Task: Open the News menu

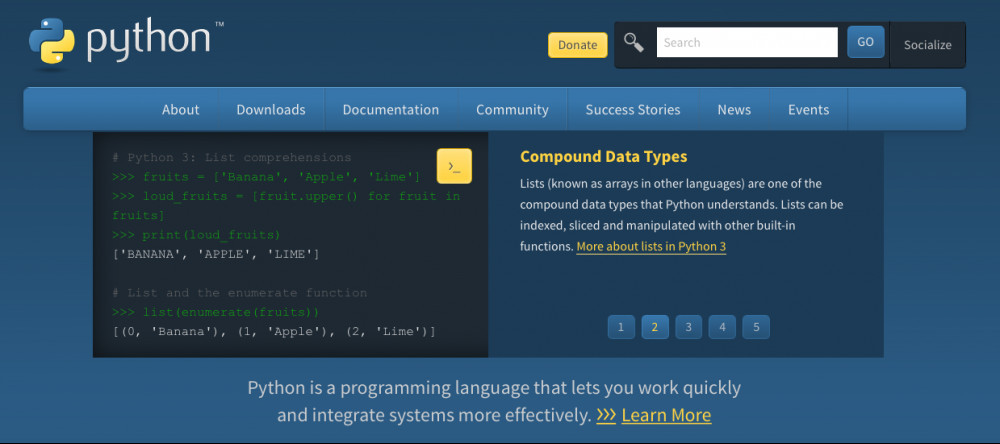Action: click(734, 110)
